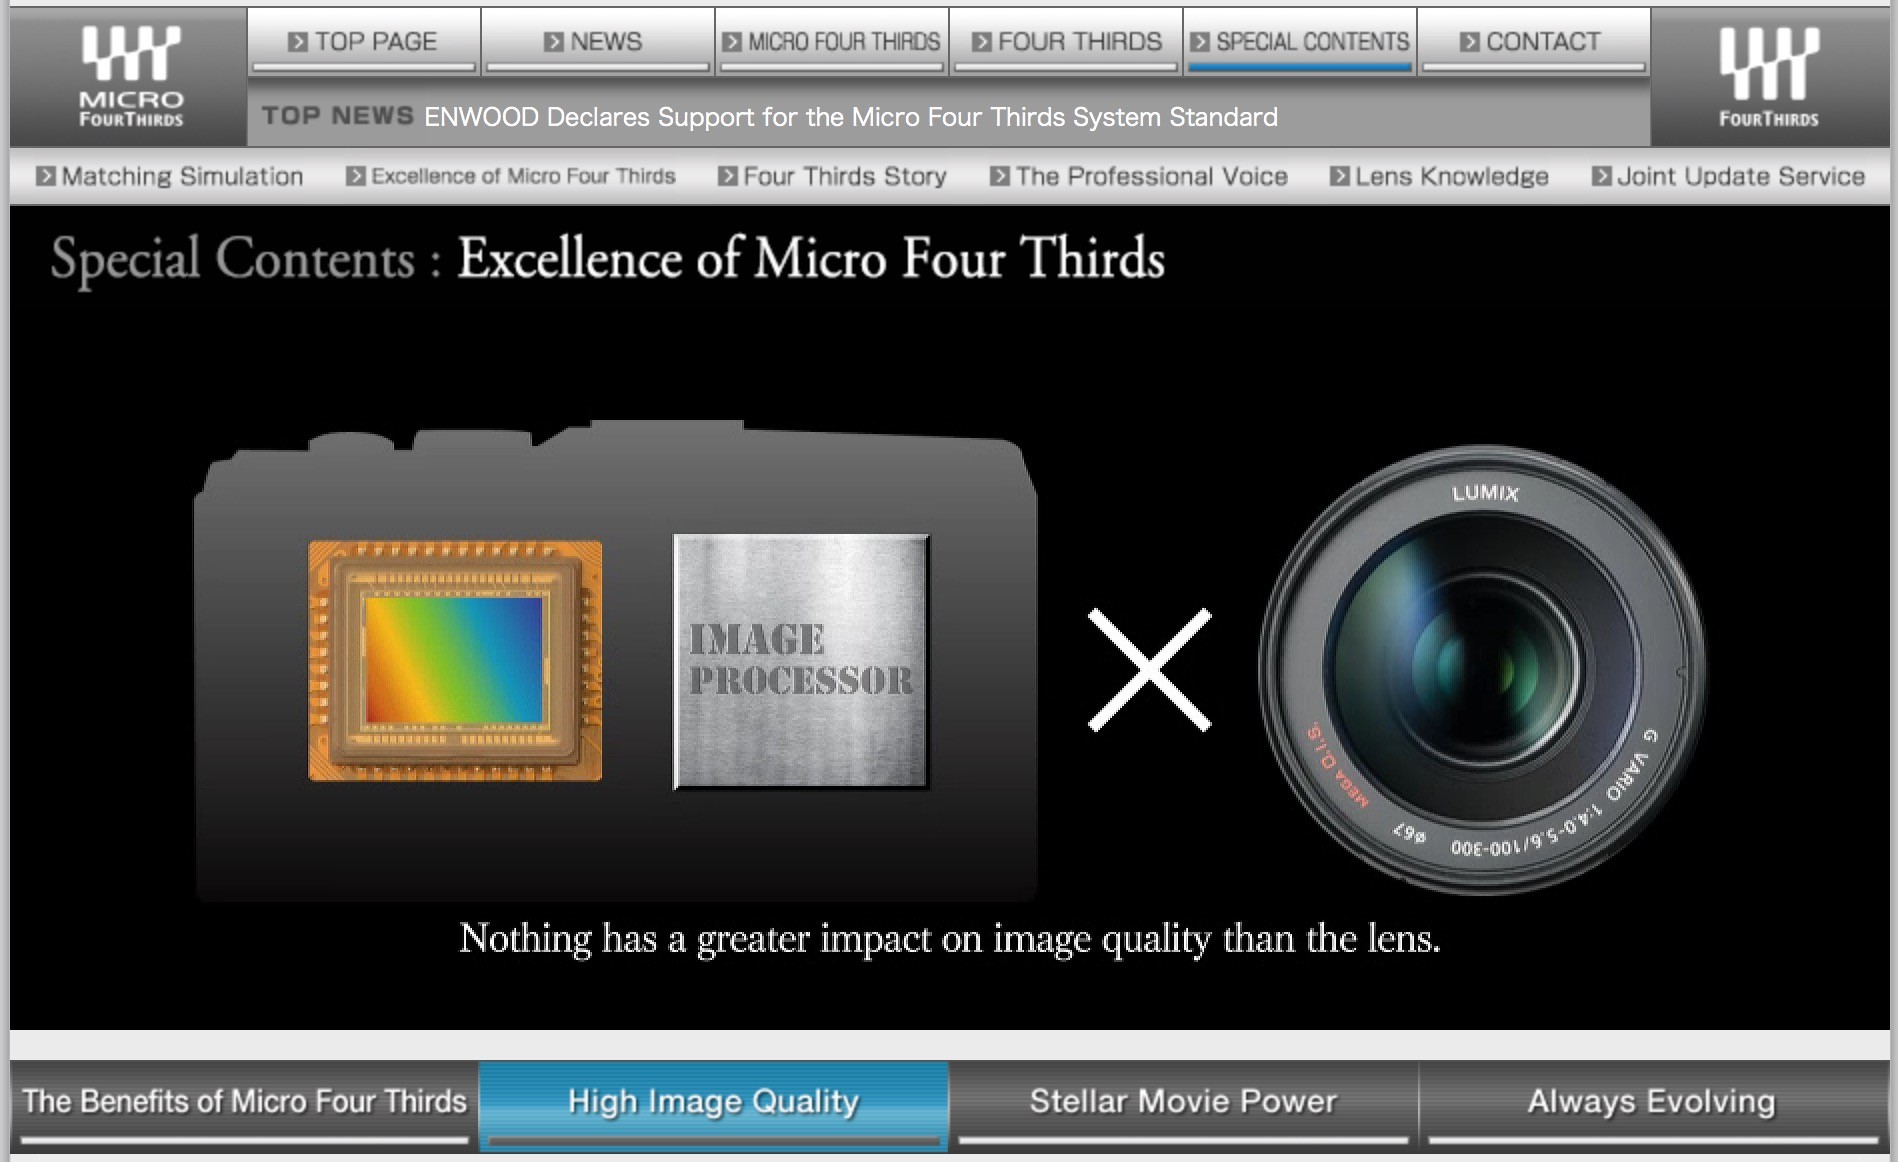Switch to Stellar Movie Power tab
Image resolution: width=1898 pixels, height=1162 pixels.
point(1183,1104)
